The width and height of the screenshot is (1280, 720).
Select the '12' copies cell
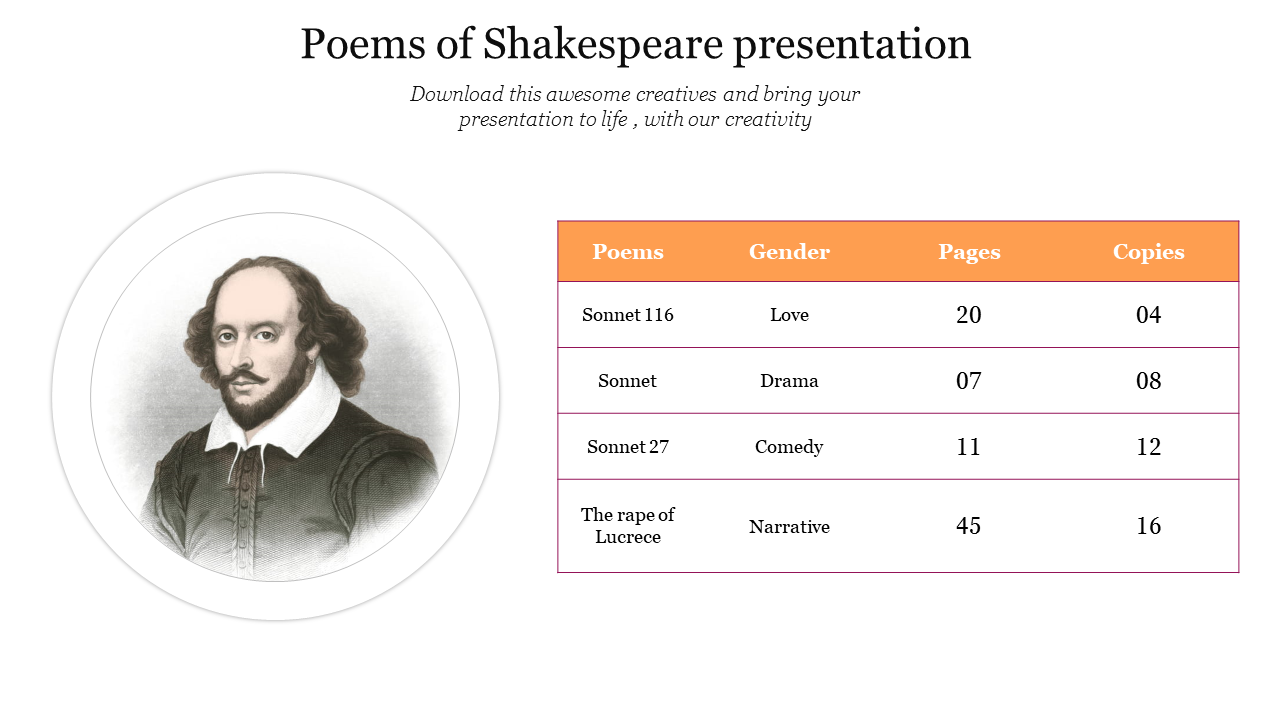pyautogui.click(x=1148, y=447)
